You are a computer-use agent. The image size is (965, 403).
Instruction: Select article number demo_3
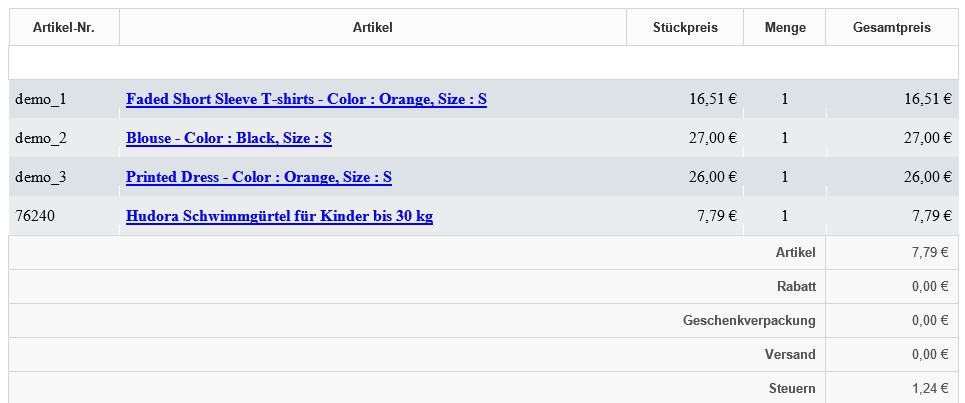[40, 177]
